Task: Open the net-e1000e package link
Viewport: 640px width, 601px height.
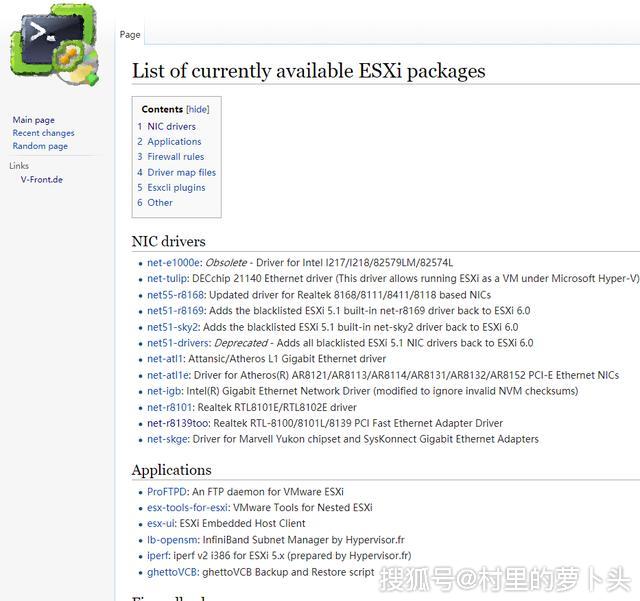Action: pyautogui.click(x=173, y=263)
